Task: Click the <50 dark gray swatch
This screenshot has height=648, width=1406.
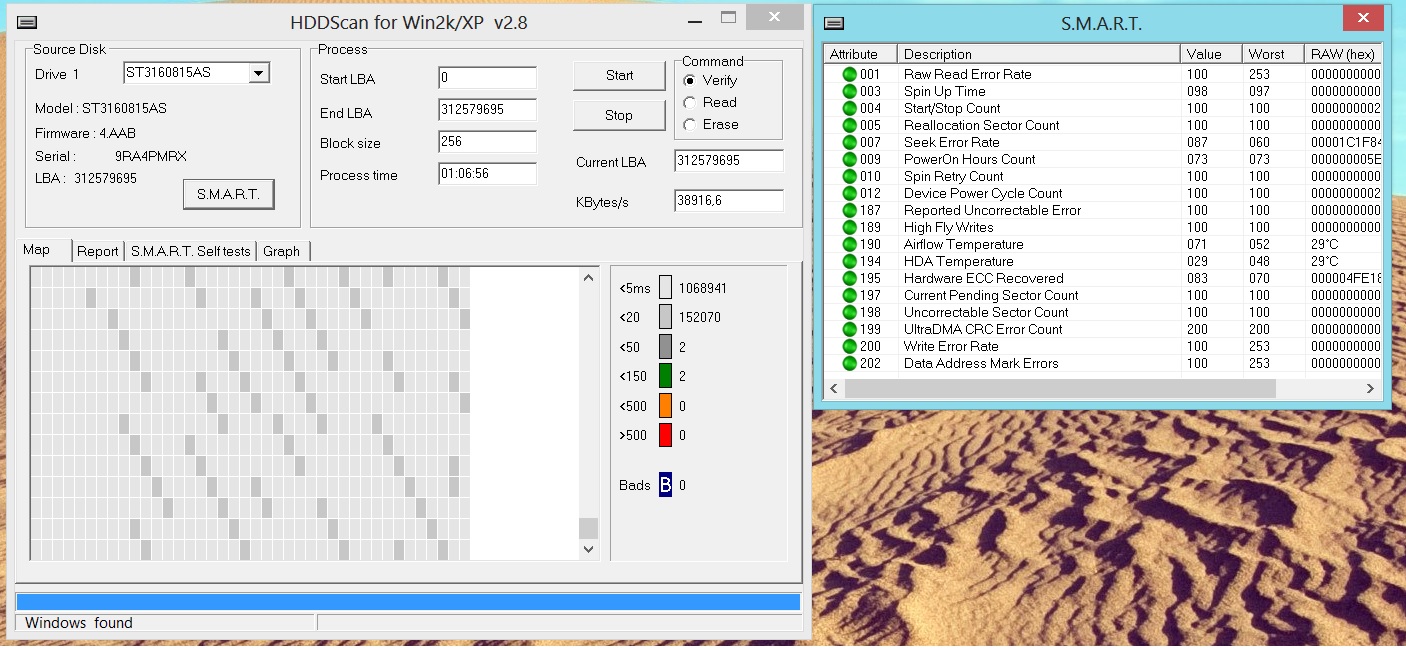Action: (x=665, y=347)
